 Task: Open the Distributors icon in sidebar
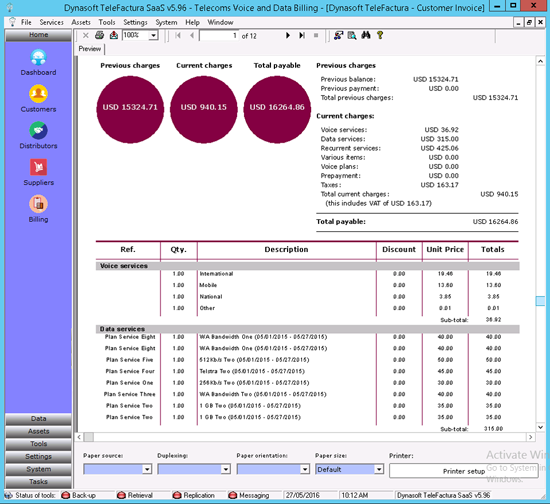[x=38, y=130]
